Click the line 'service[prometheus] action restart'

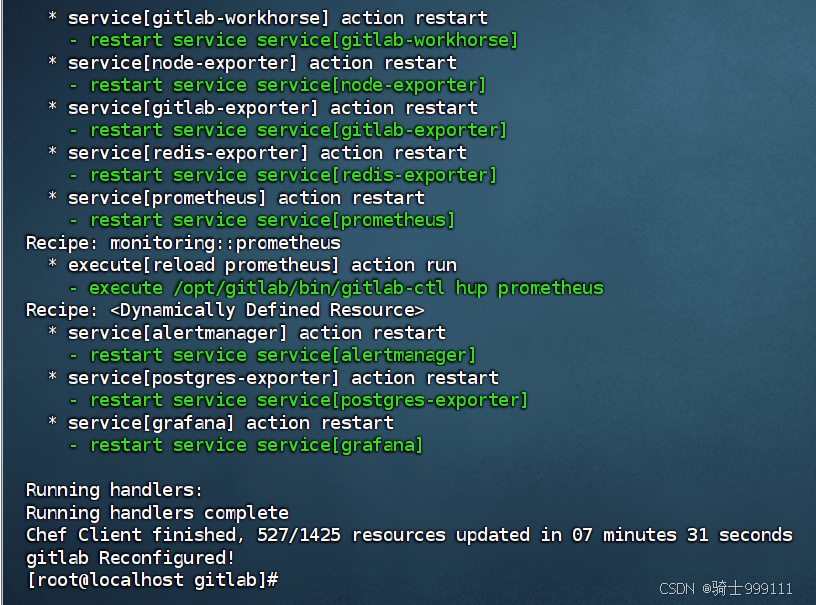247,198
